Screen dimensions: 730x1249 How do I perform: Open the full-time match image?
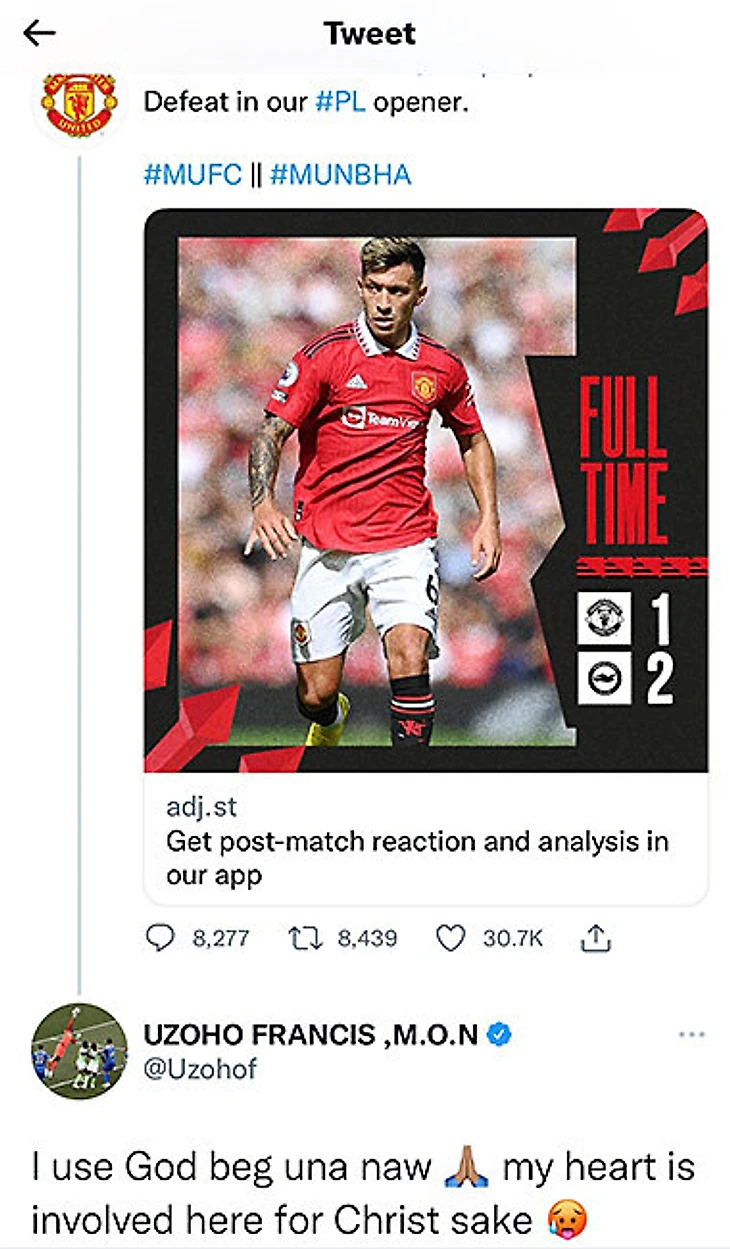tap(426, 490)
